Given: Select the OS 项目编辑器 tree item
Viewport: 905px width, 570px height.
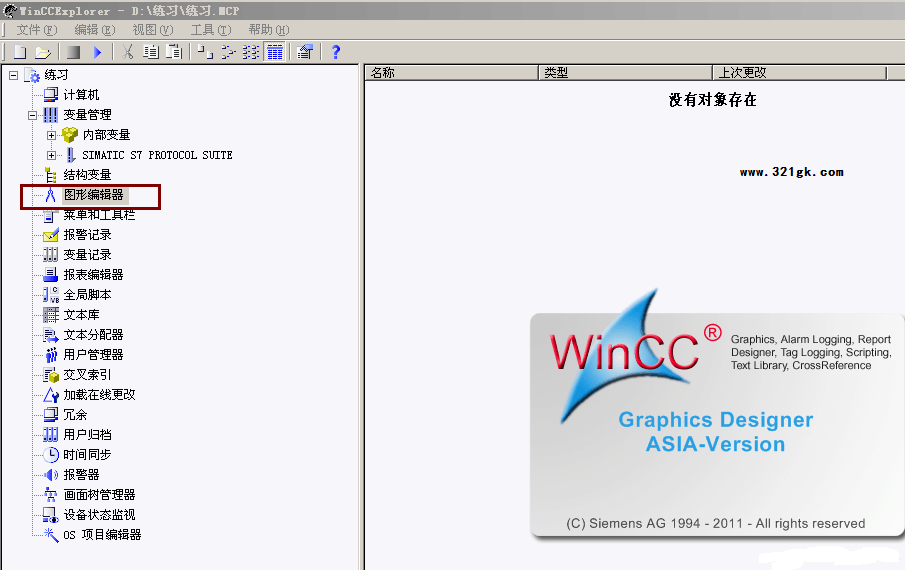Looking at the screenshot, I should (102, 535).
